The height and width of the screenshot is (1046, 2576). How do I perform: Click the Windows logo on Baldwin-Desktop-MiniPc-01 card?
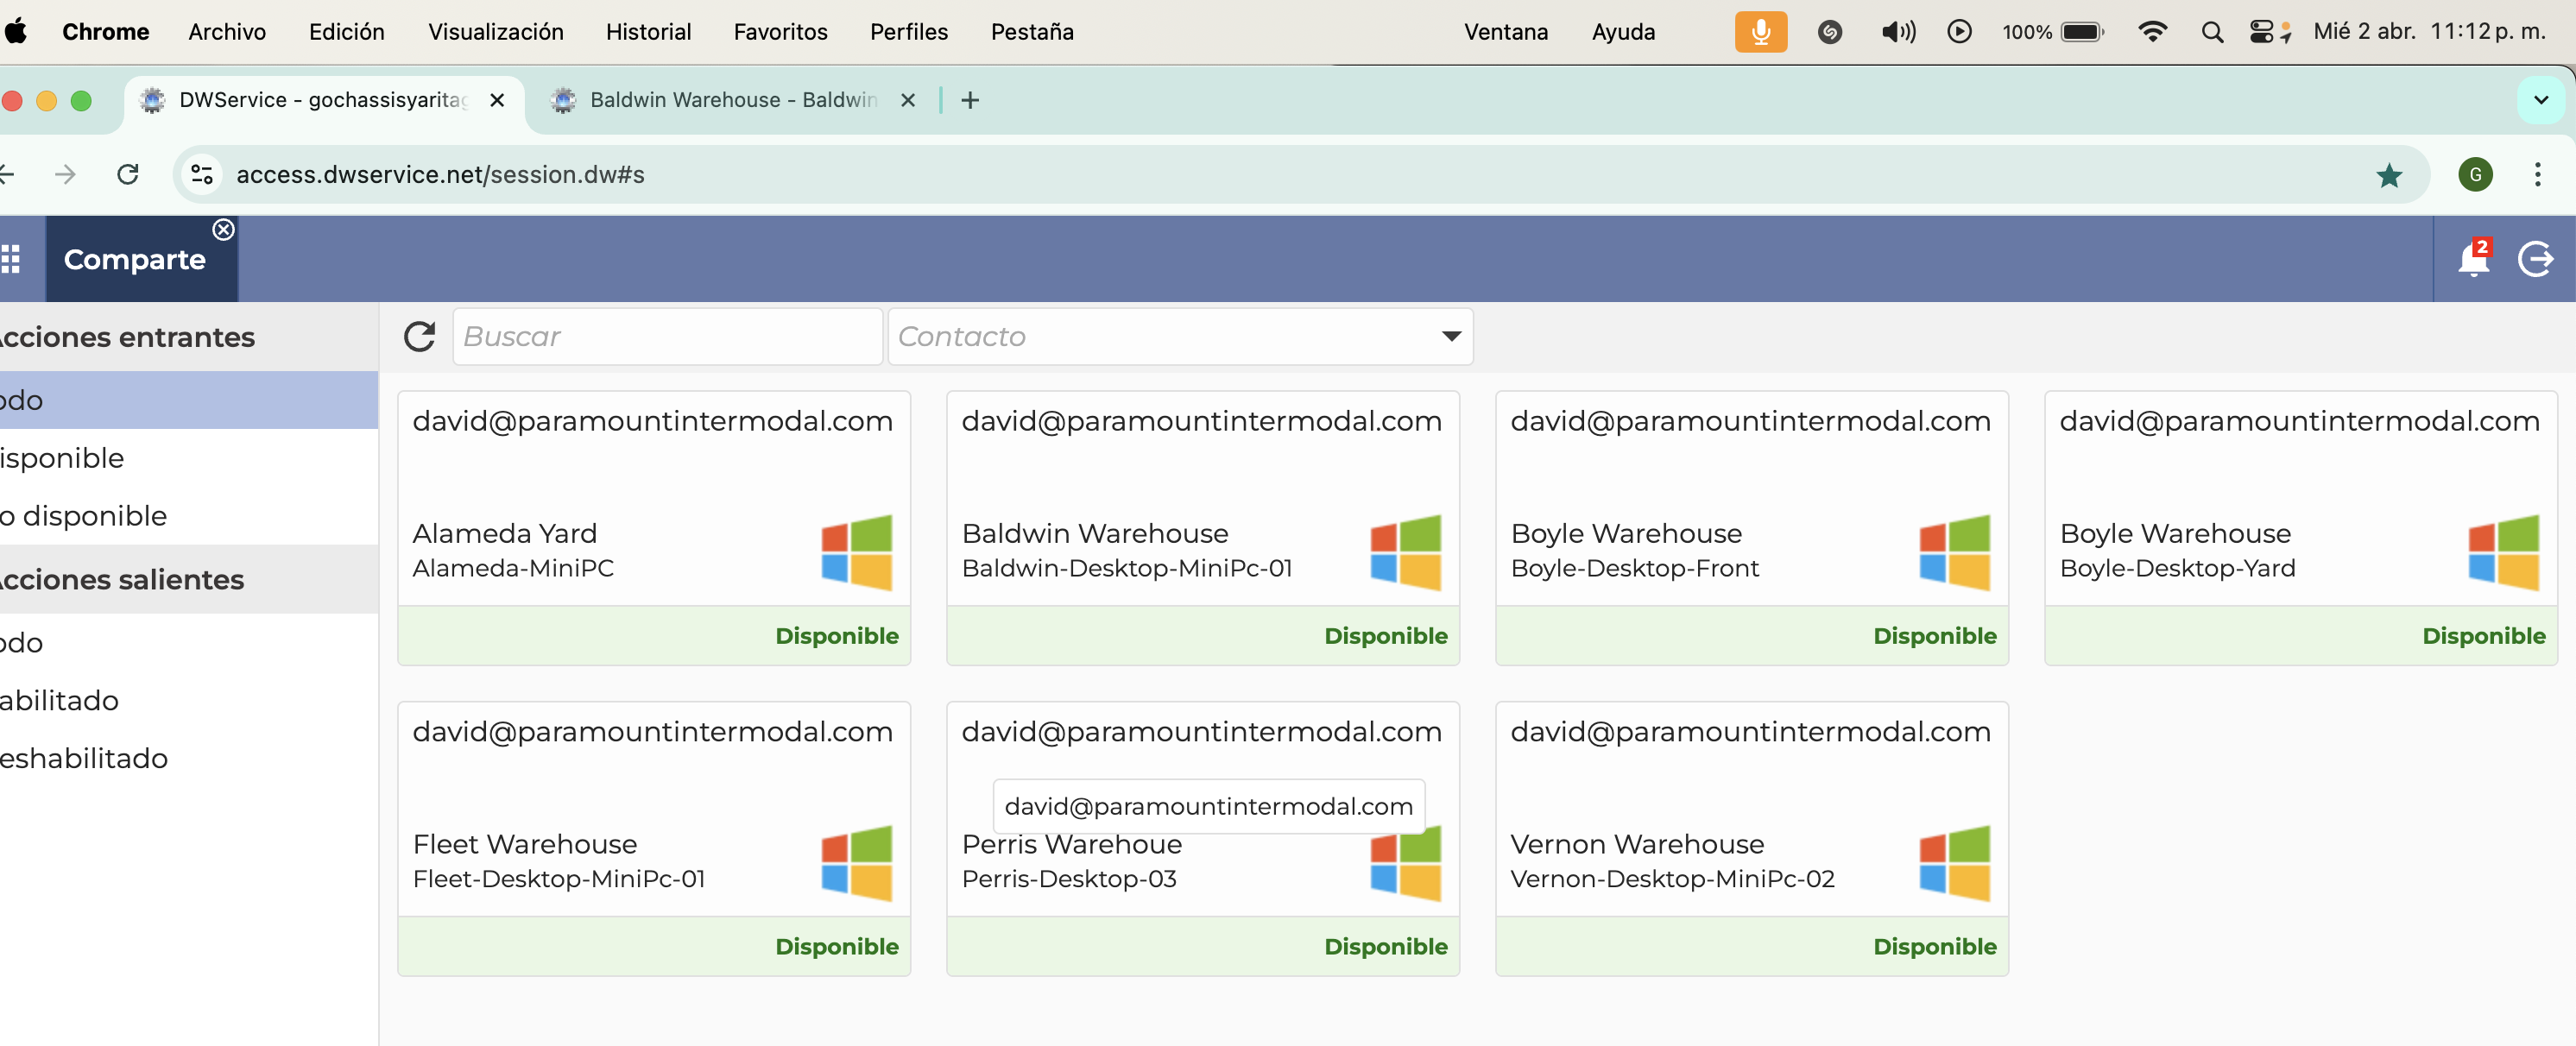pos(1406,552)
